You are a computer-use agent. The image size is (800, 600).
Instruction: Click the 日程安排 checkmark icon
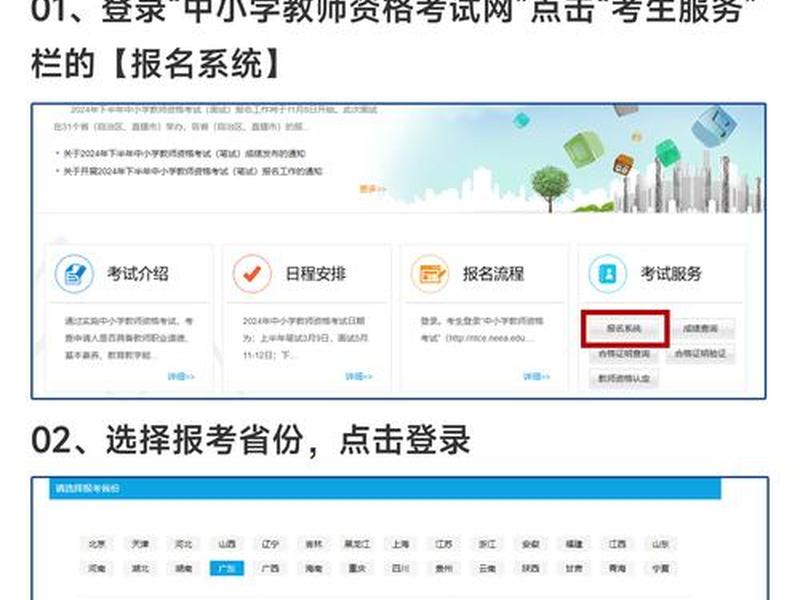252,274
